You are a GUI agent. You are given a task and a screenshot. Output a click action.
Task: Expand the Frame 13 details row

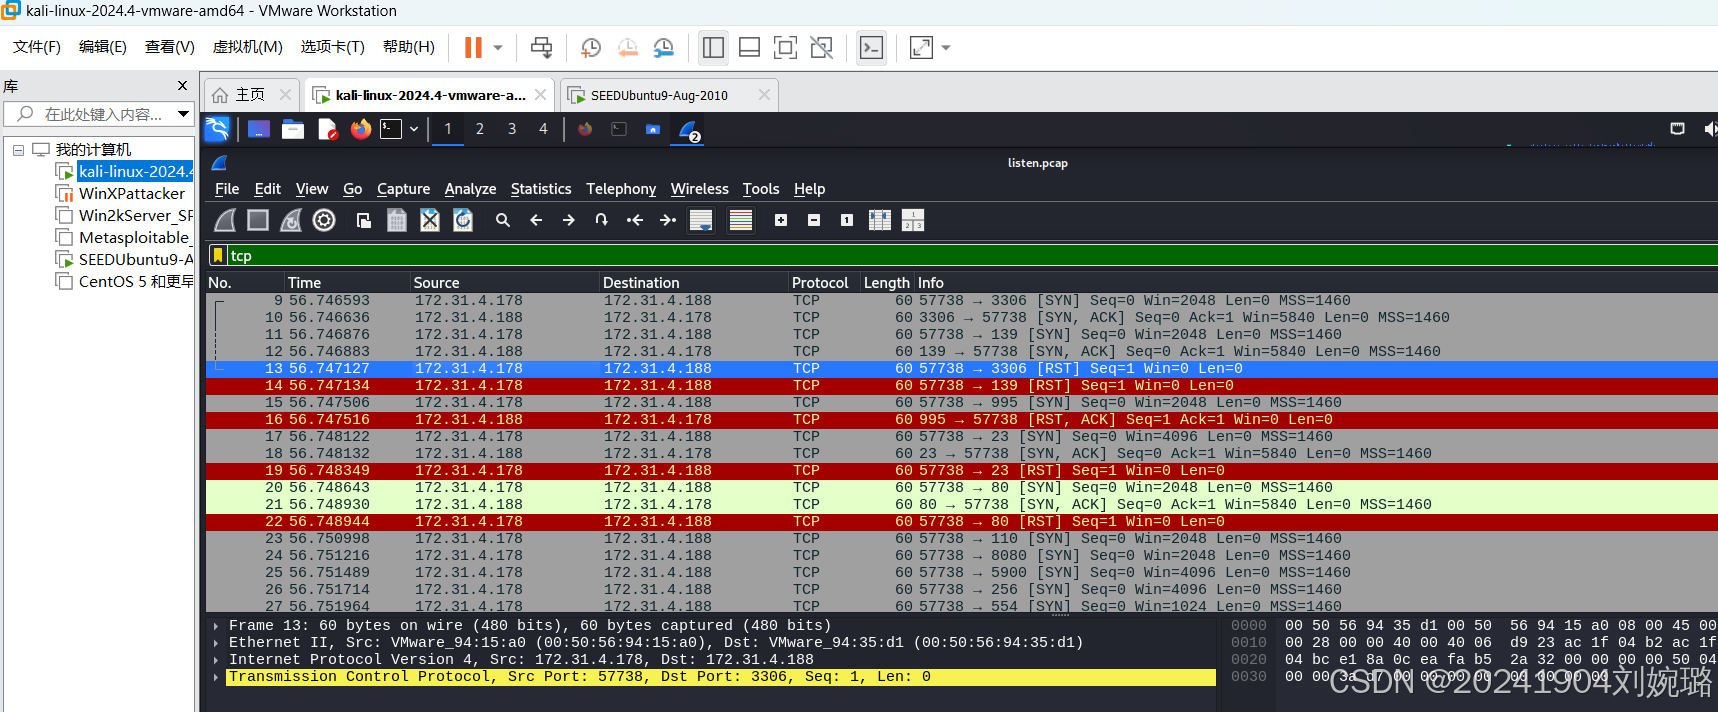[x=216, y=626]
